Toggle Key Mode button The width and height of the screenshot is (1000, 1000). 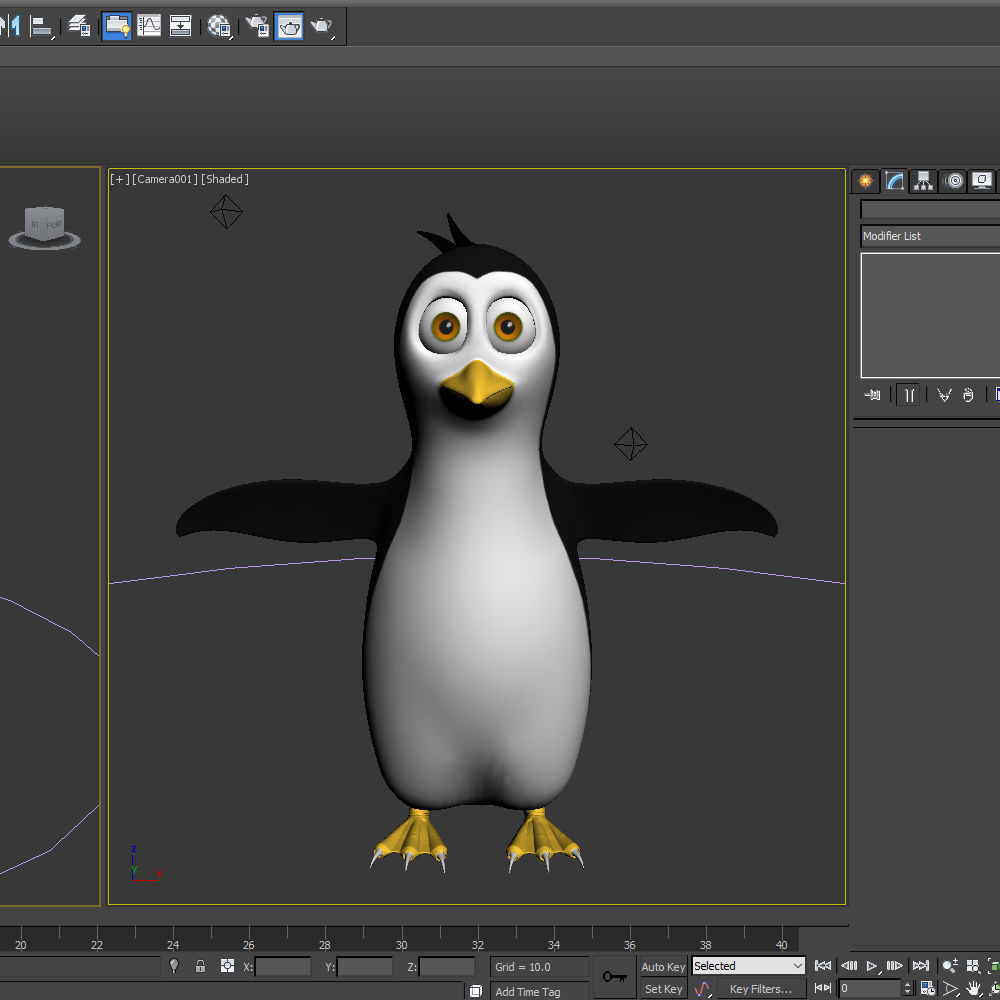point(823,988)
